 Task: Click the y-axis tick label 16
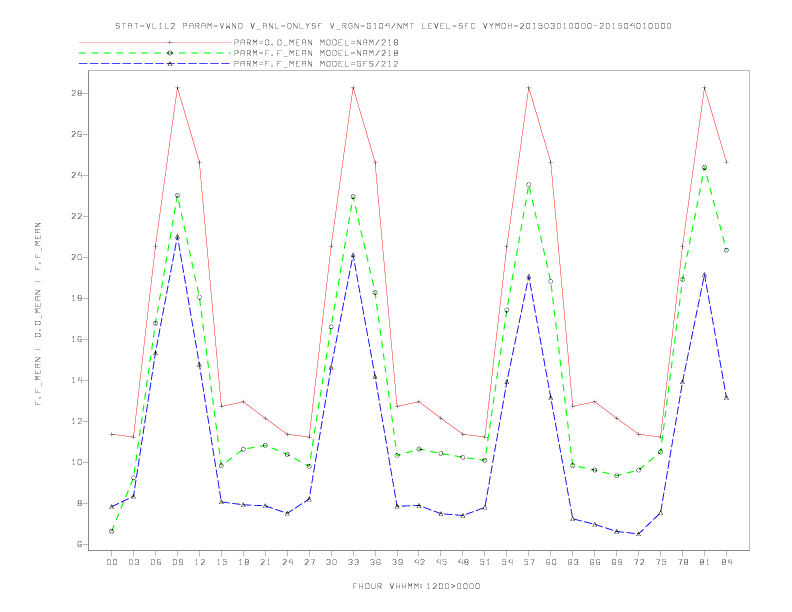pos(77,339)
